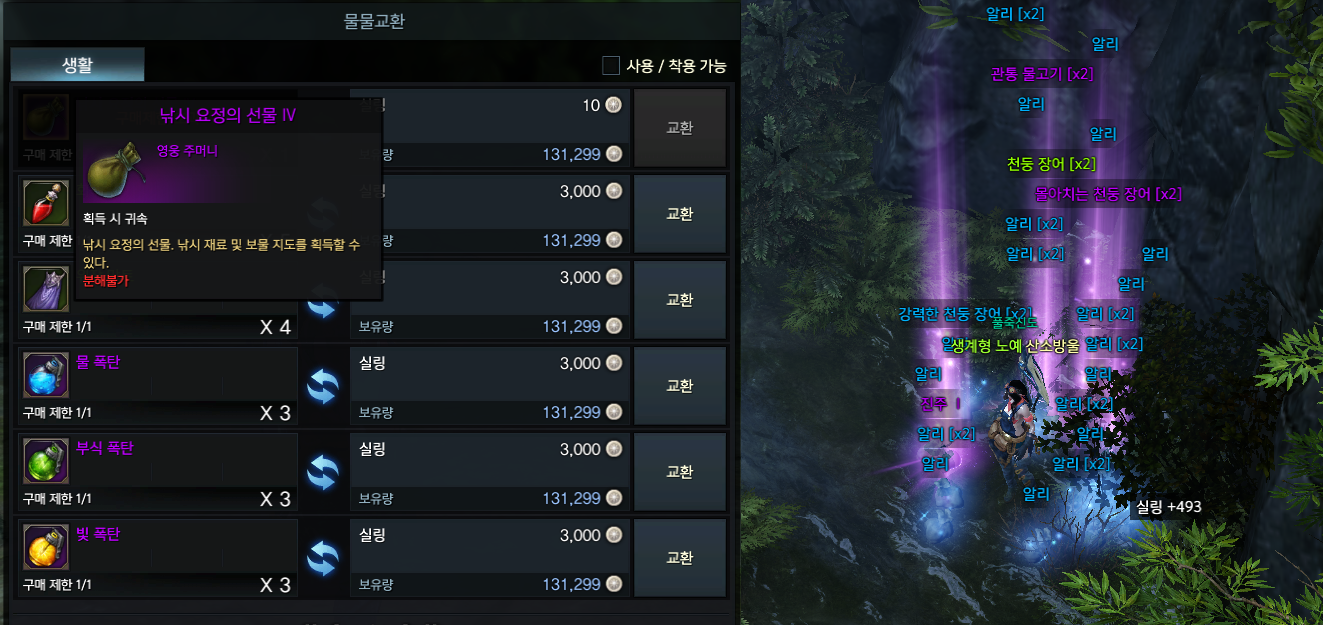Click the exchange arrows icon beside 빛 폭탄
This screenshot has height=625, width=1324.
323,558
